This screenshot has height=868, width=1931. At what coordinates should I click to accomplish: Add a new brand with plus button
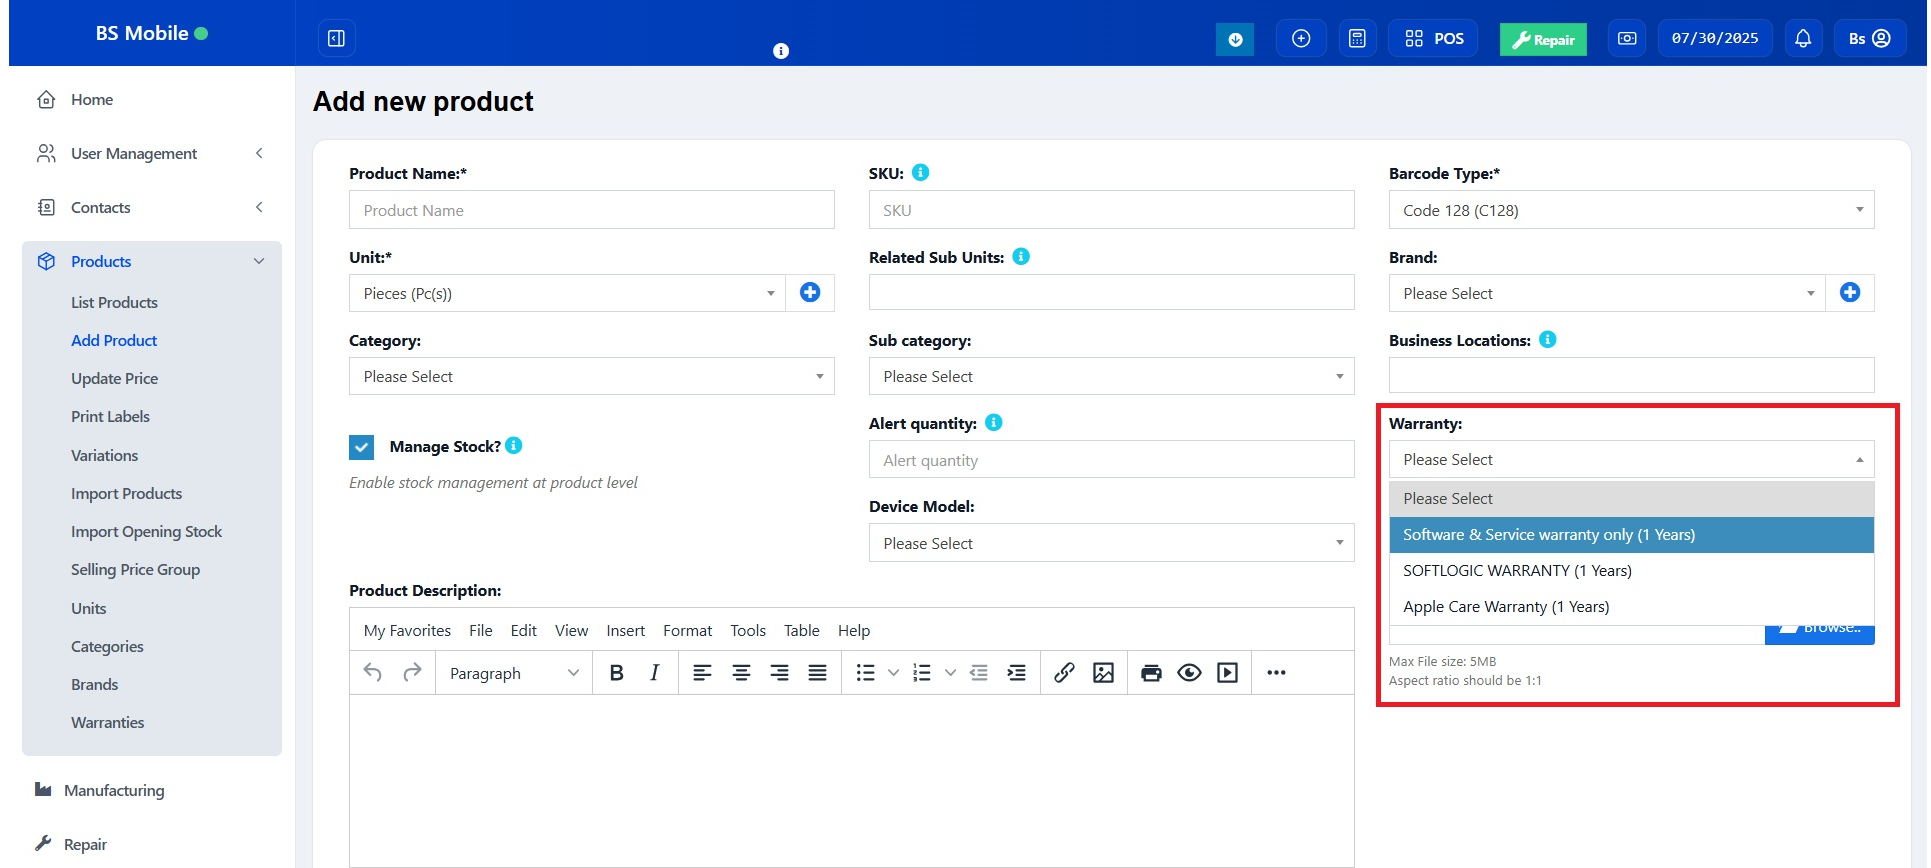(1849, 293)
